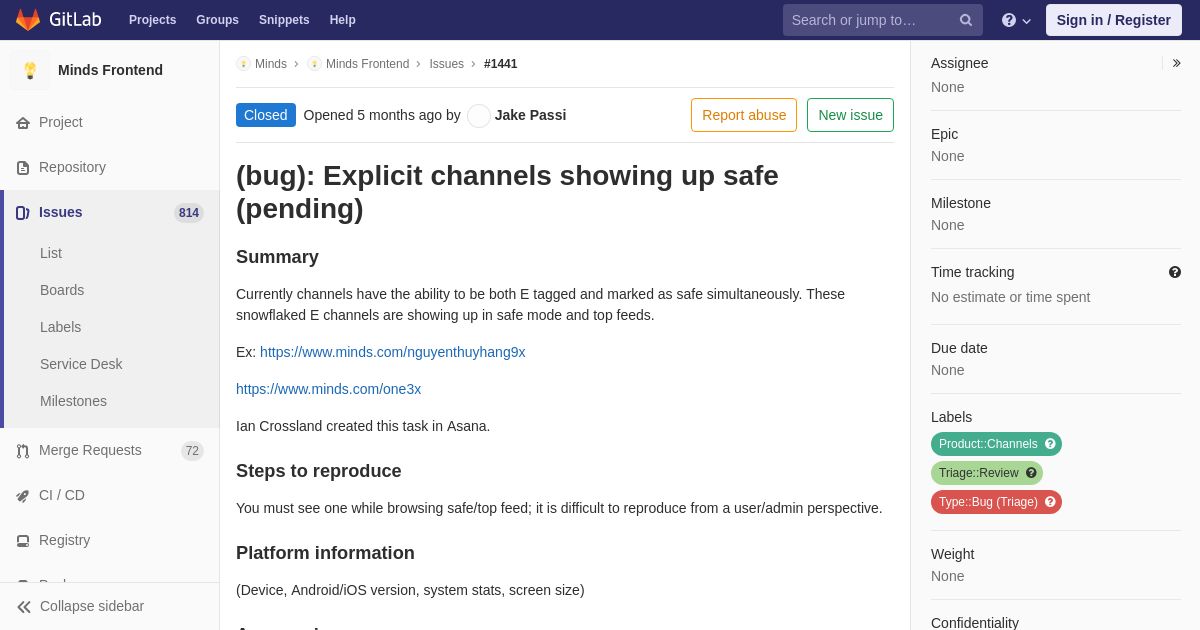Click the Closed status badge
This screenshot has height=630, width=1200.
point(266,115)
